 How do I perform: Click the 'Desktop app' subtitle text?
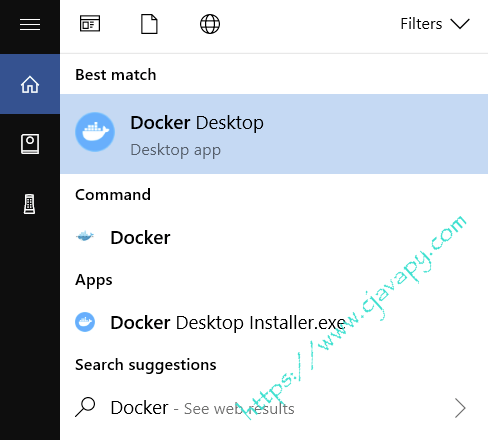coord(176,150)
